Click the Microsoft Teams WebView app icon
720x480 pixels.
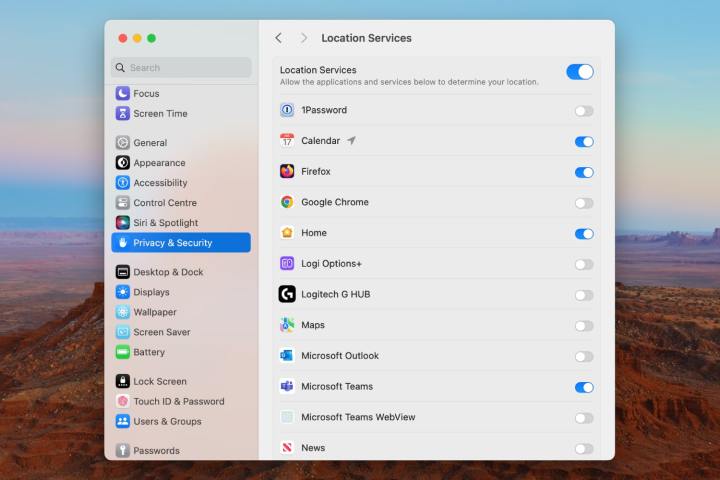(287, 417)
